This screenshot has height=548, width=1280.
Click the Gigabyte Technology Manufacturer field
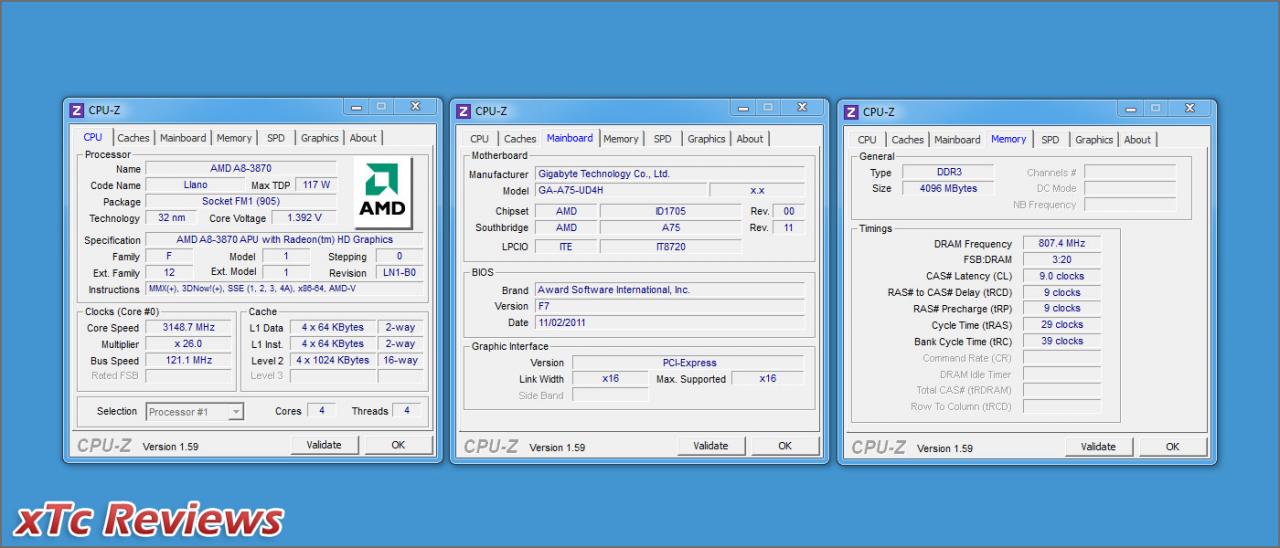coord(669,174)
